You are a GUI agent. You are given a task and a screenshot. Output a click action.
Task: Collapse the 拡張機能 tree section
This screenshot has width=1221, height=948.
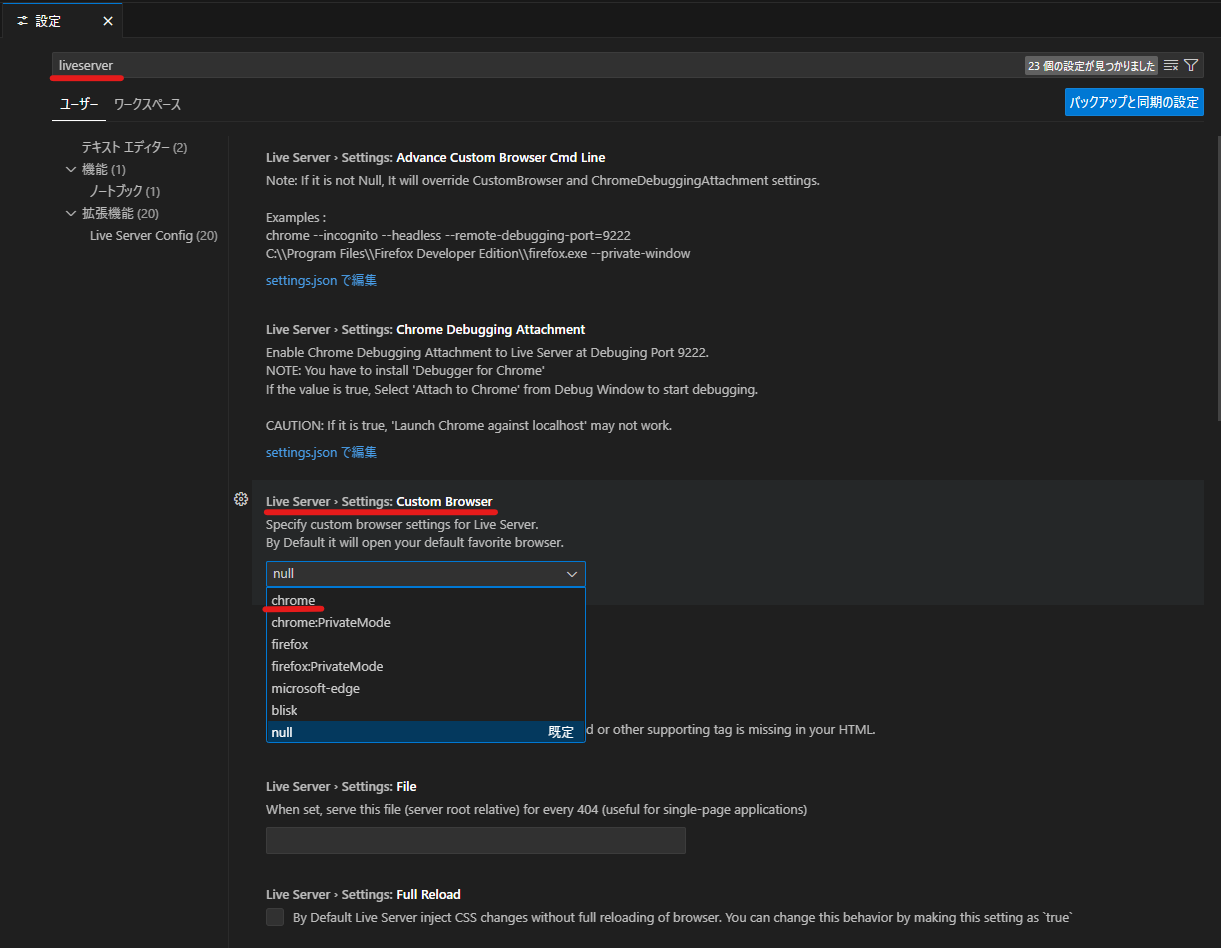[71, 213]
